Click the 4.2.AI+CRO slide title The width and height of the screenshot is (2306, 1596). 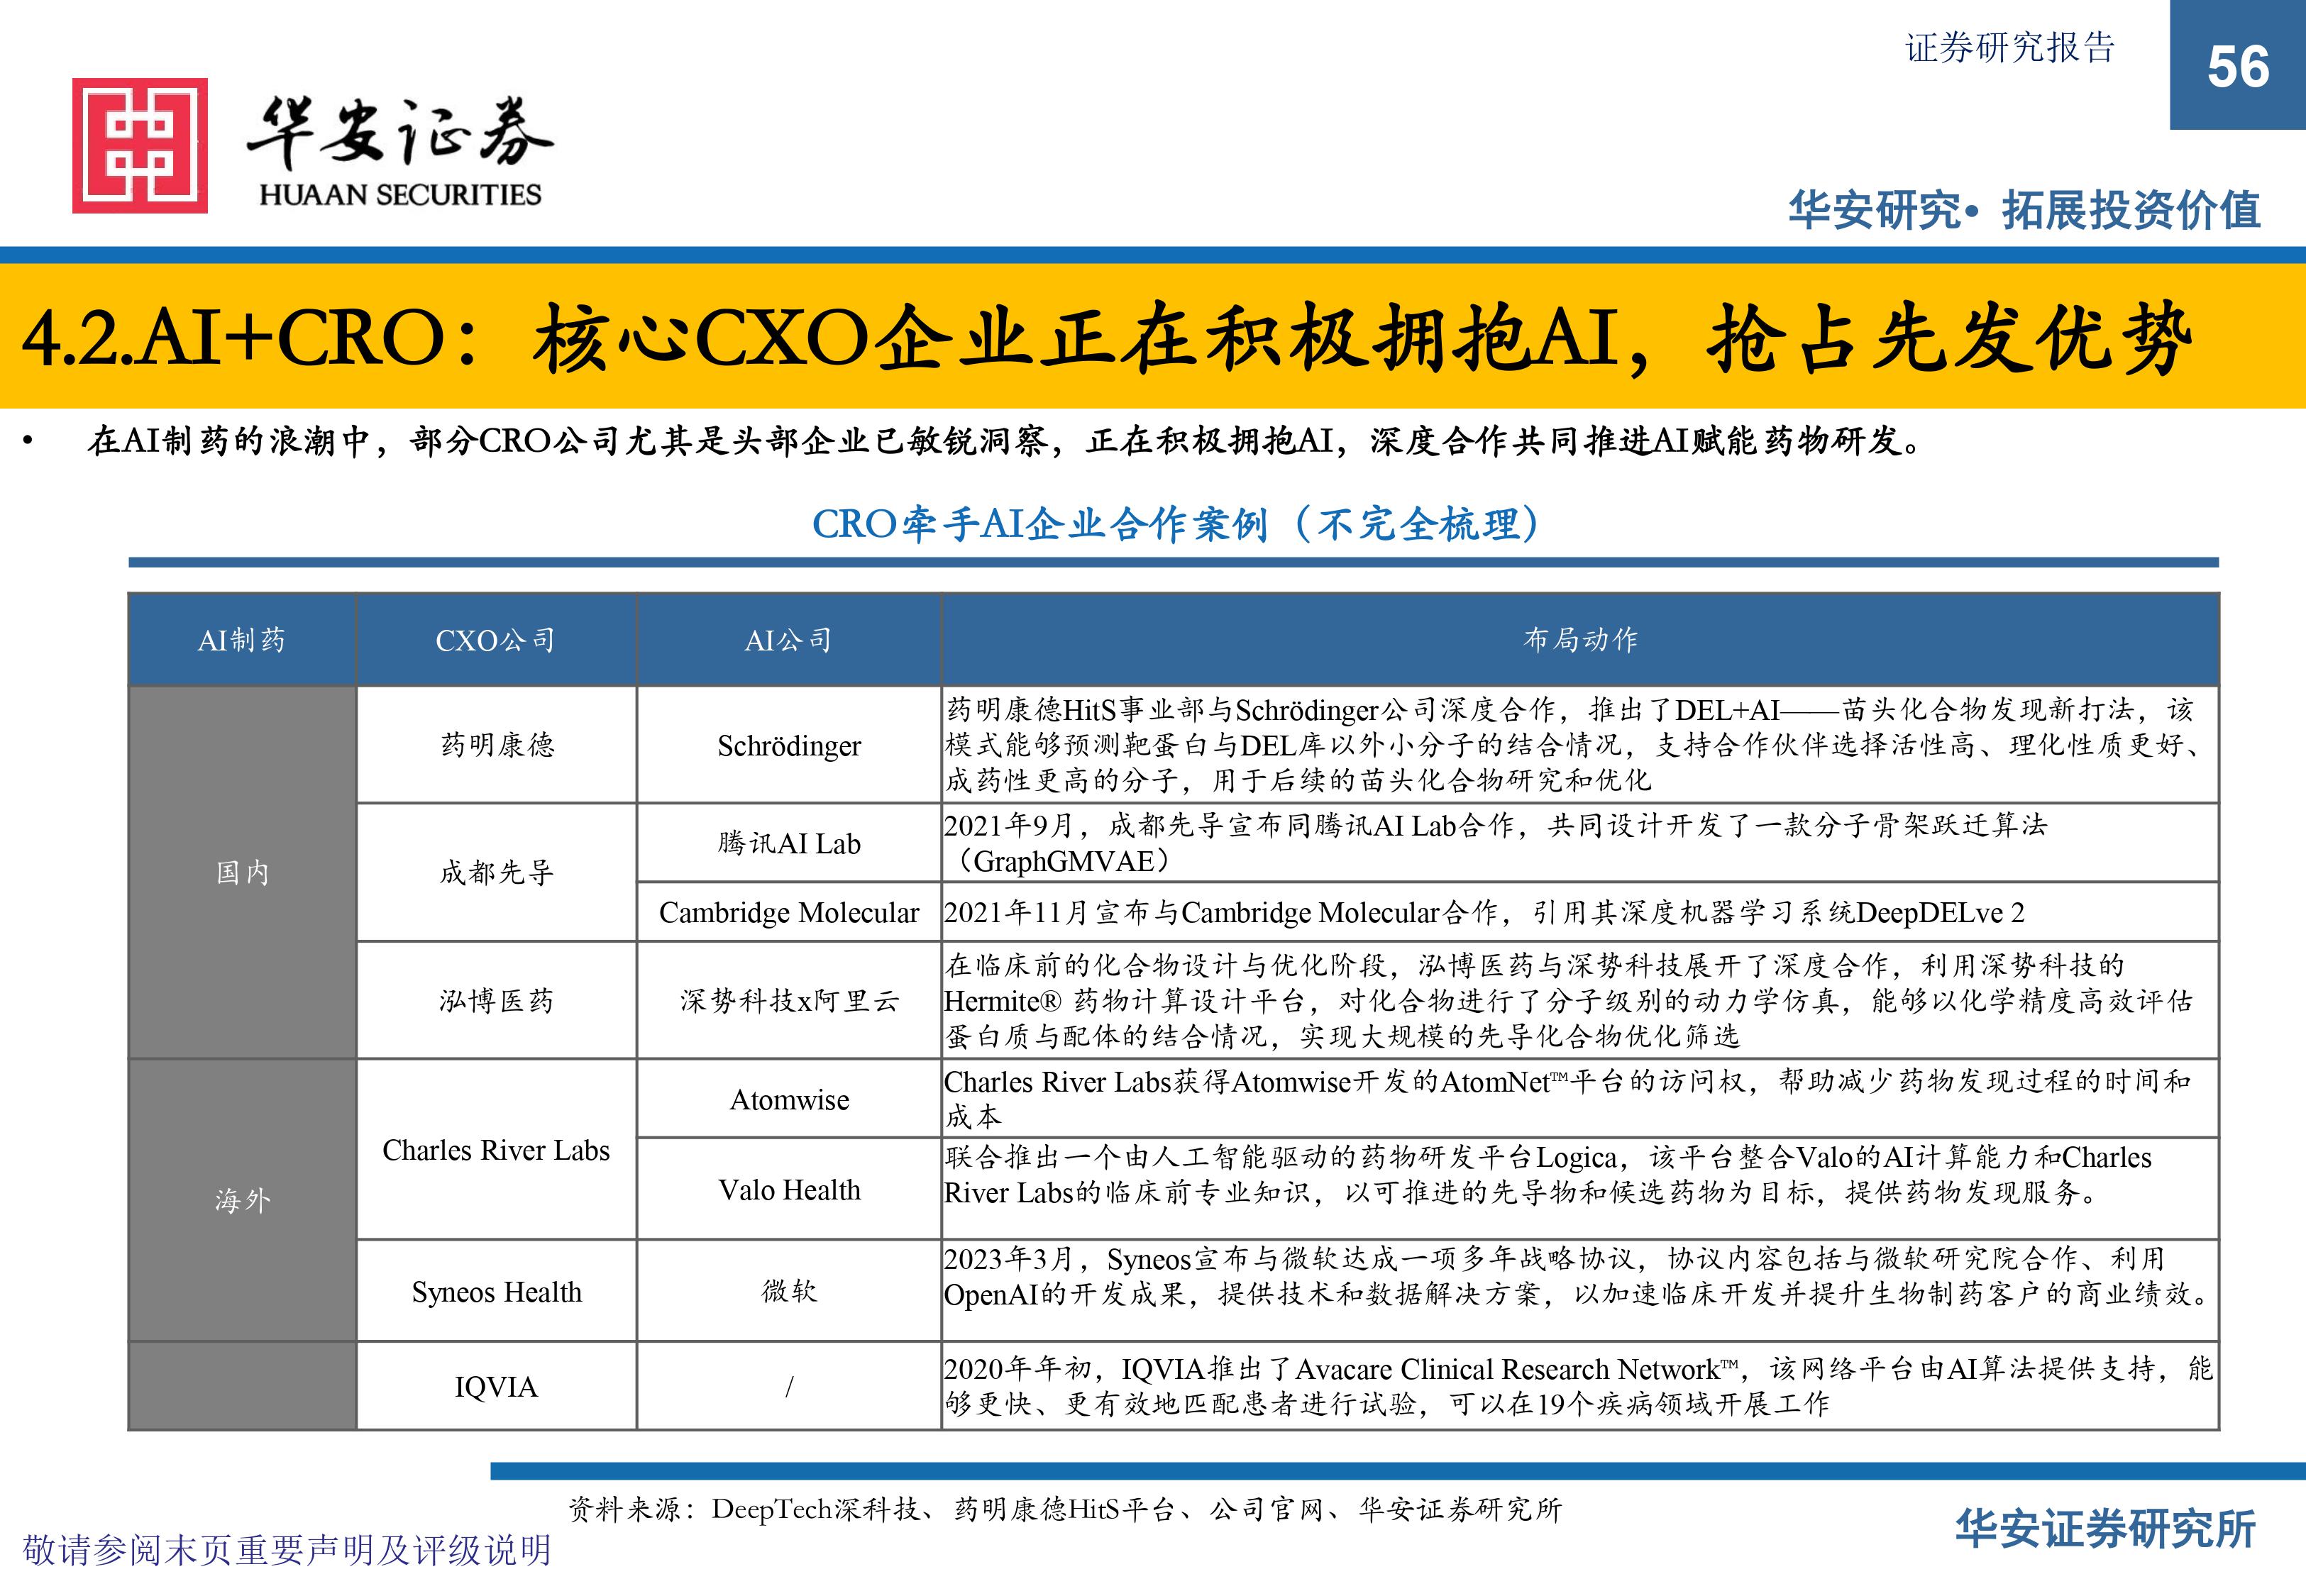[x=1107, y=340]
